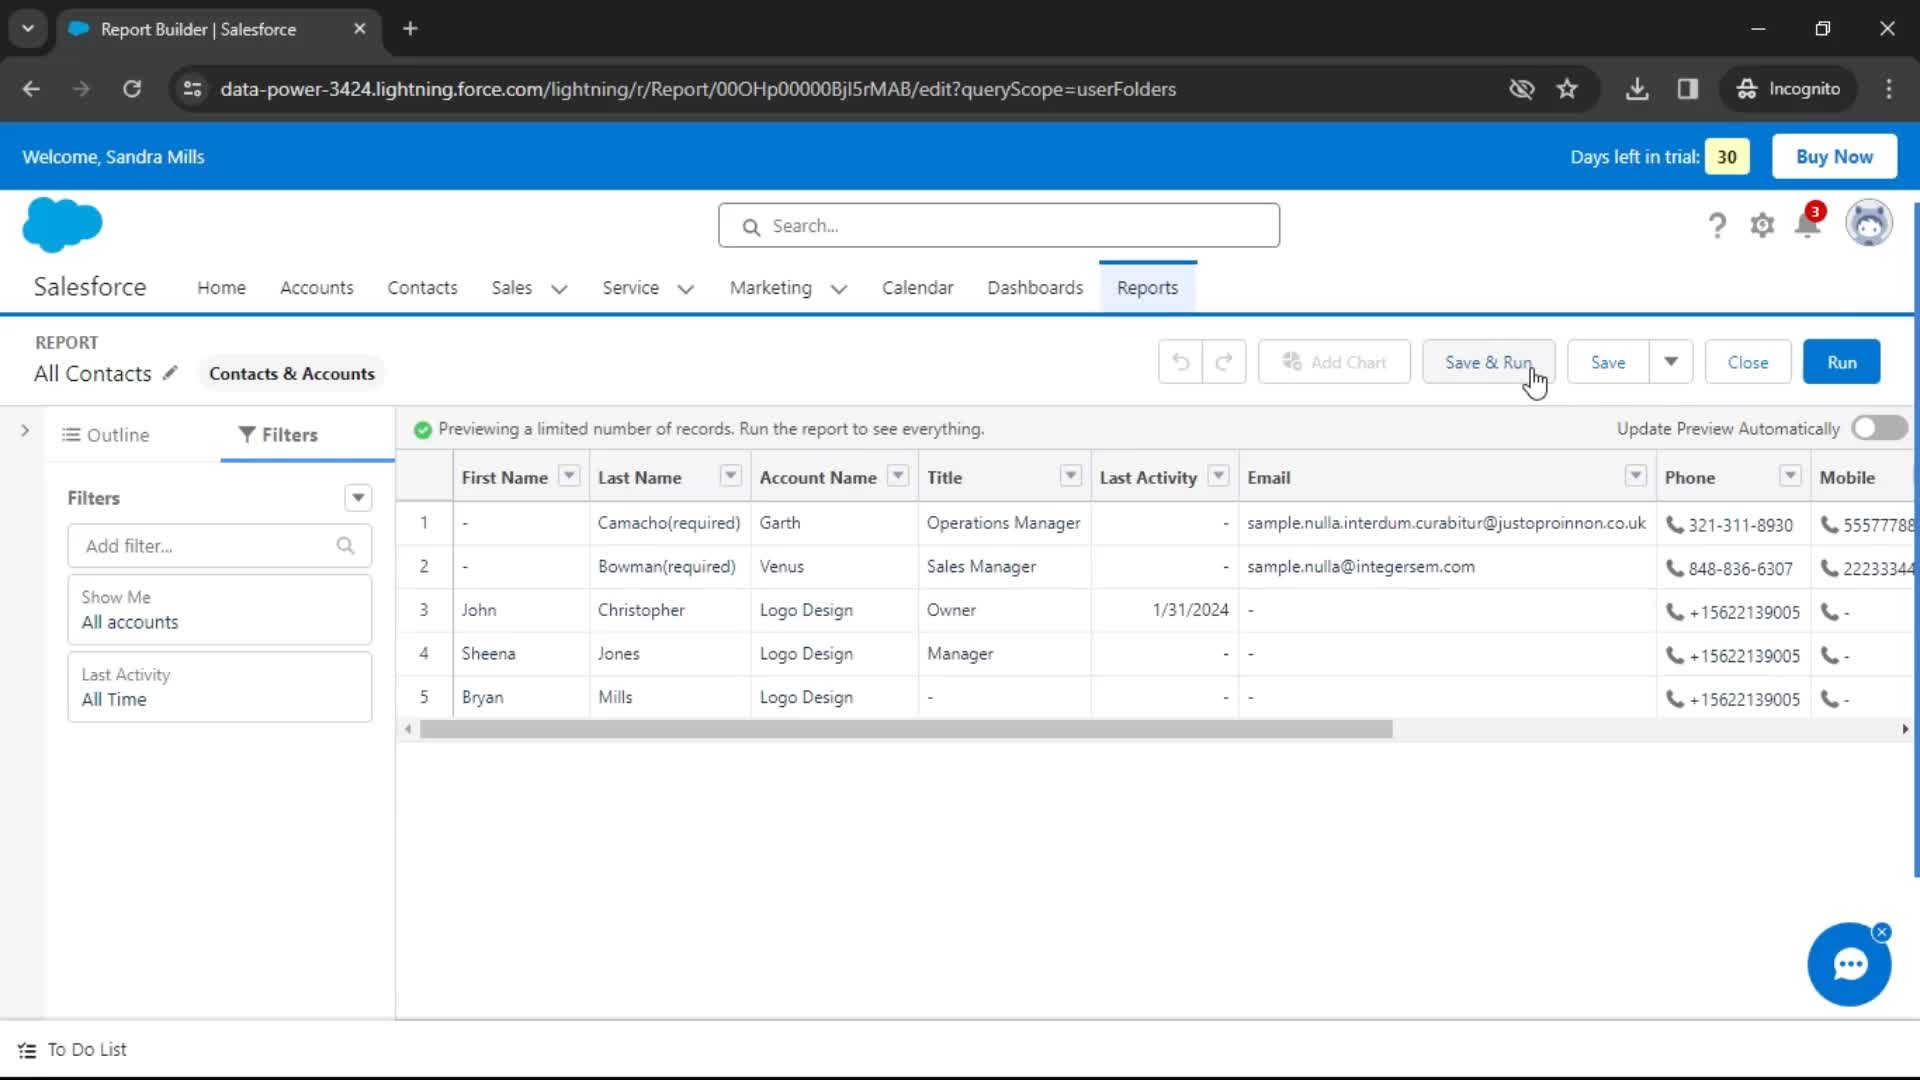Open the Accounts nav item
Screen dimensions: 1920x1080
pyautogui.click(x=316, y=288)
